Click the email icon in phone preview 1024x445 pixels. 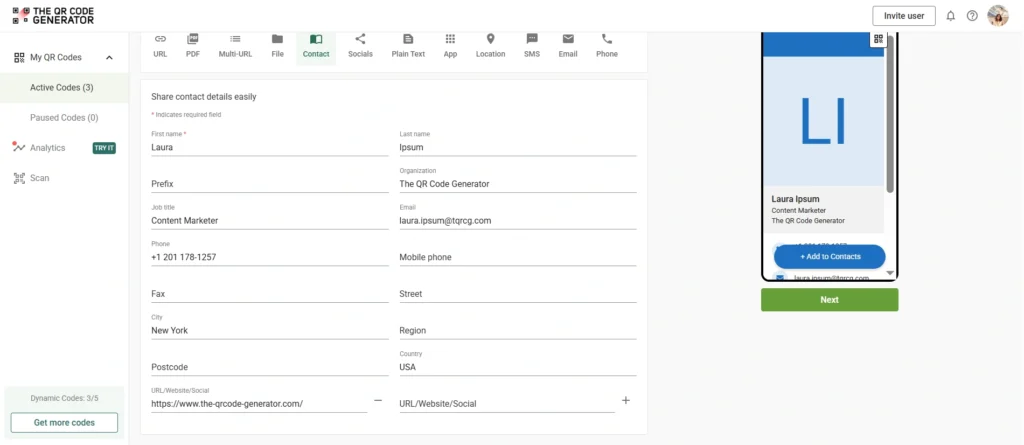[780, 278]
